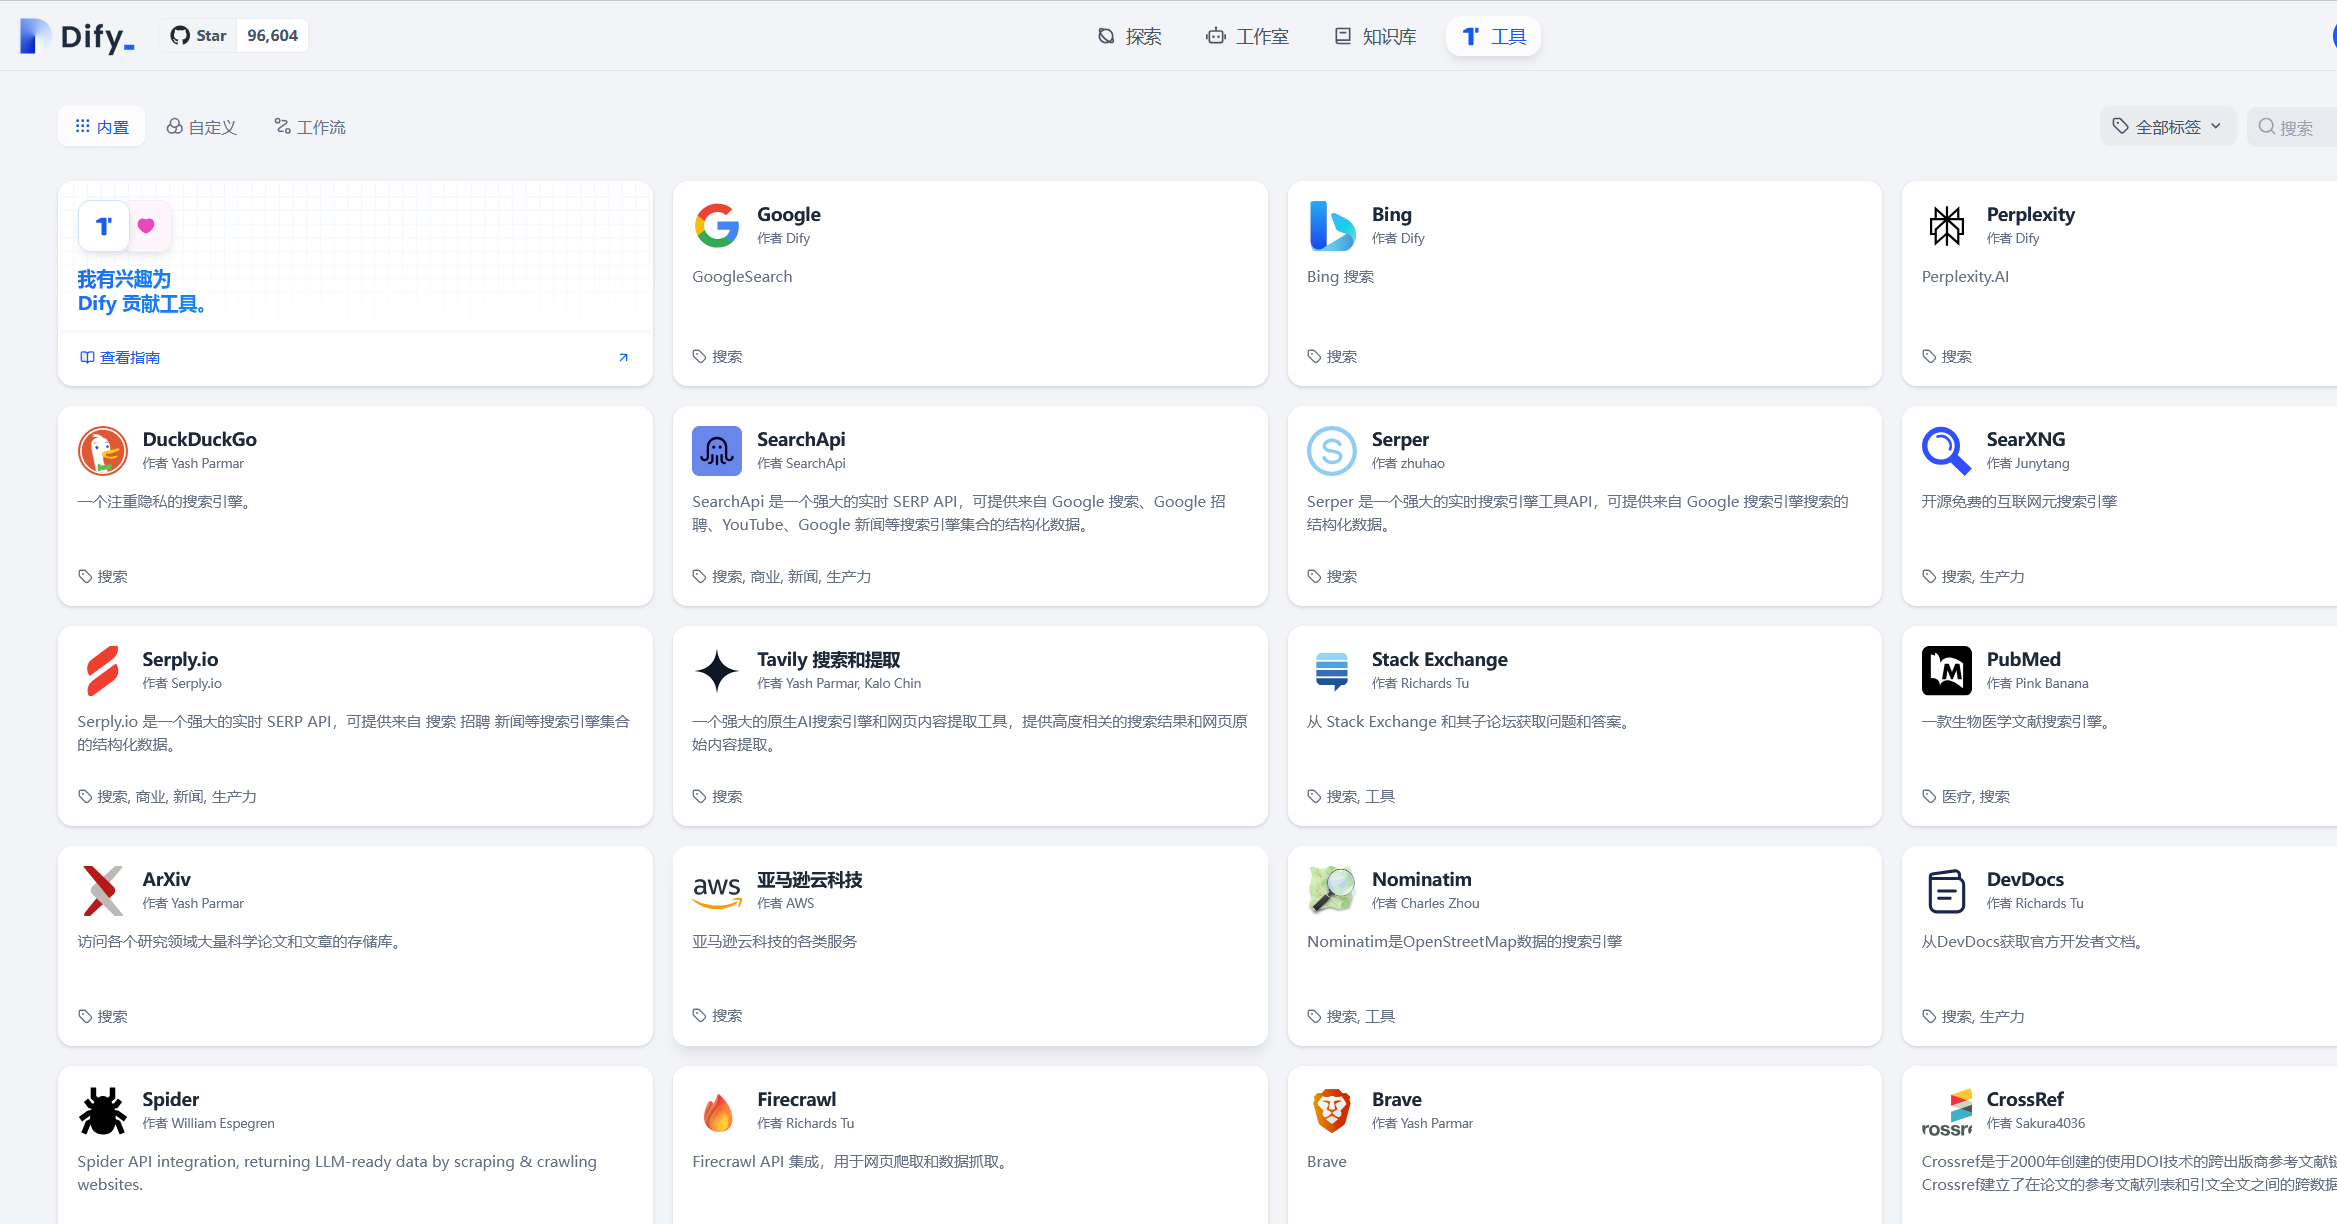Image resolution: width=2337 pixels, height=1224 pixels.
Task: Click the Google logo icon
Action: tap(717, 226)
